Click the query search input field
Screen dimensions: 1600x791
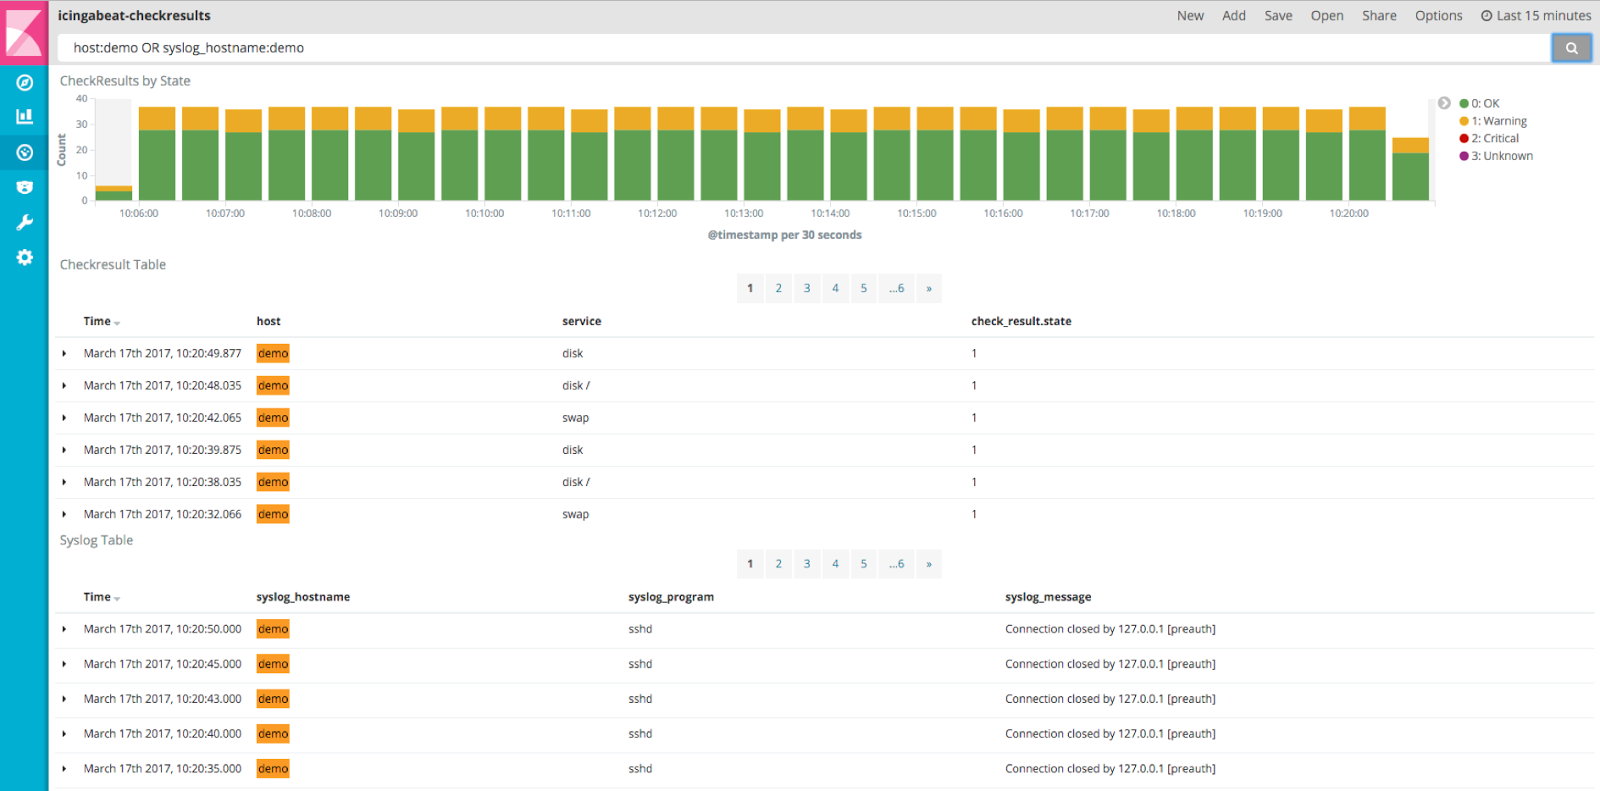[804, 48]
